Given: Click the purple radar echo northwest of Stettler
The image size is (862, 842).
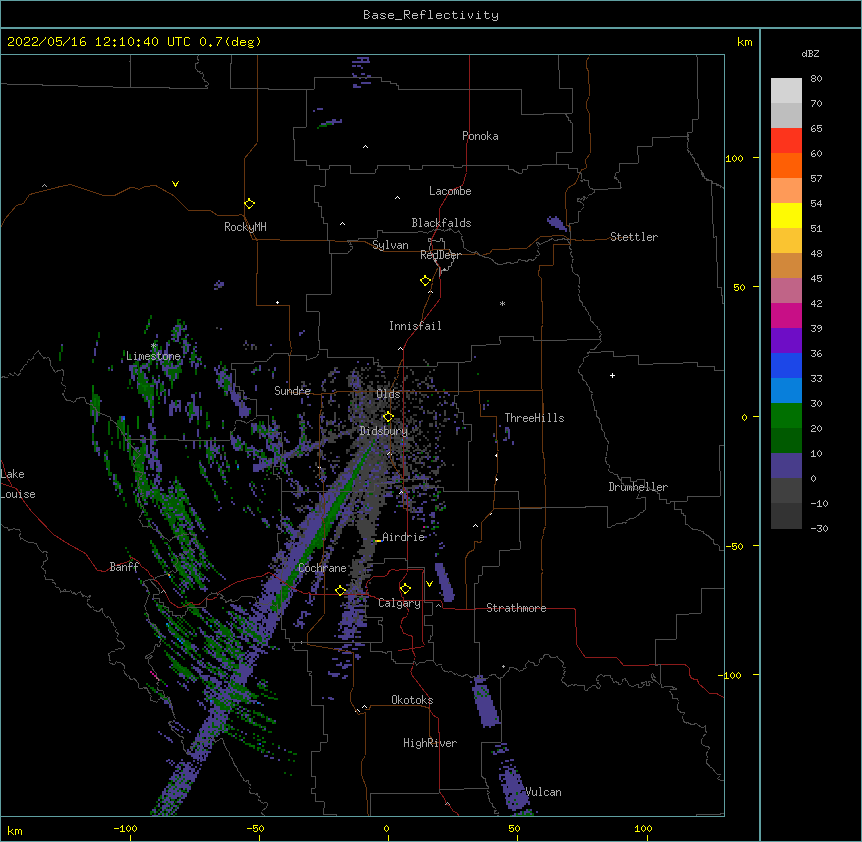Looking at the screenshot, I should 556,223.
